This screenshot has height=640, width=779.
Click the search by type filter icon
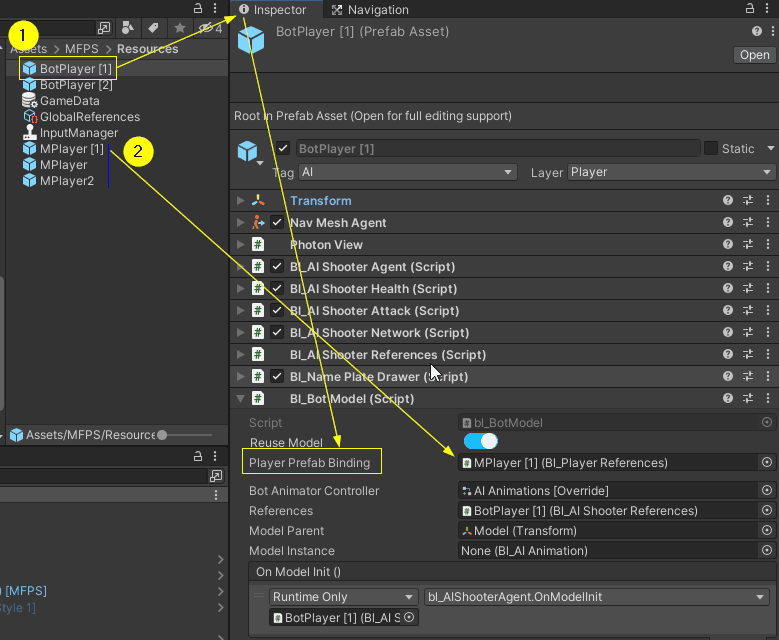[x=129, y=28]
